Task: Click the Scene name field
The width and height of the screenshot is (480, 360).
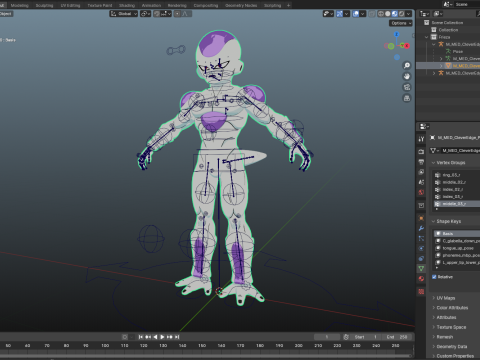Action: pyautogui.click(x=467, y=4)
